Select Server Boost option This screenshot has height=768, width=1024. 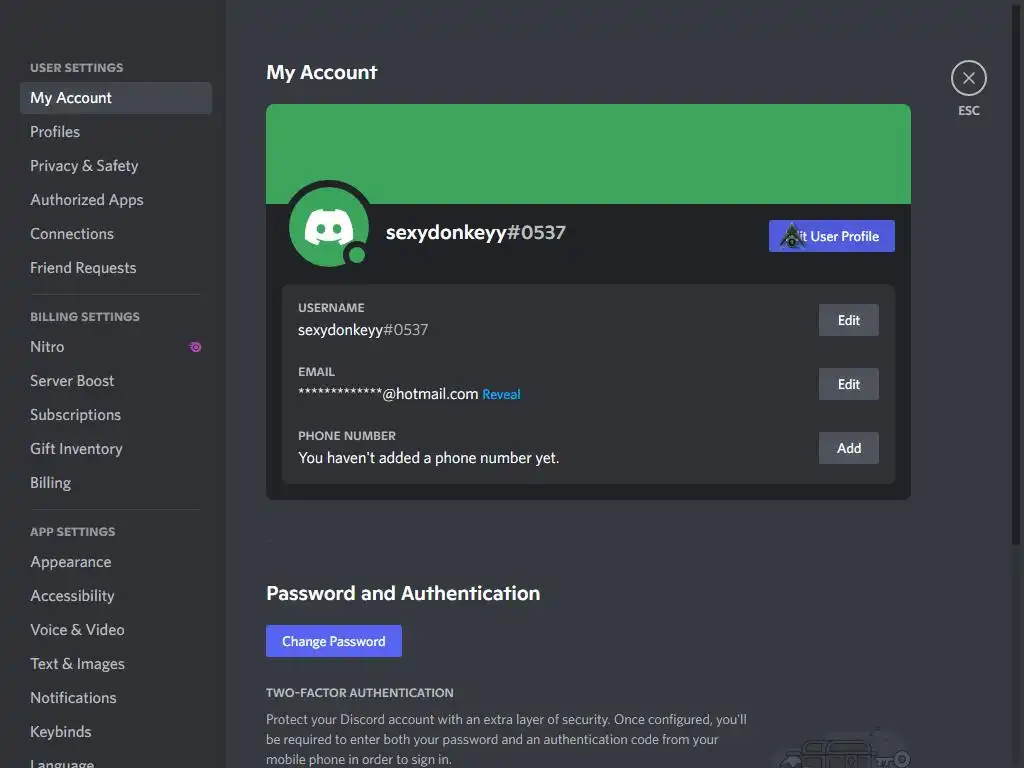tap(116, 381)
